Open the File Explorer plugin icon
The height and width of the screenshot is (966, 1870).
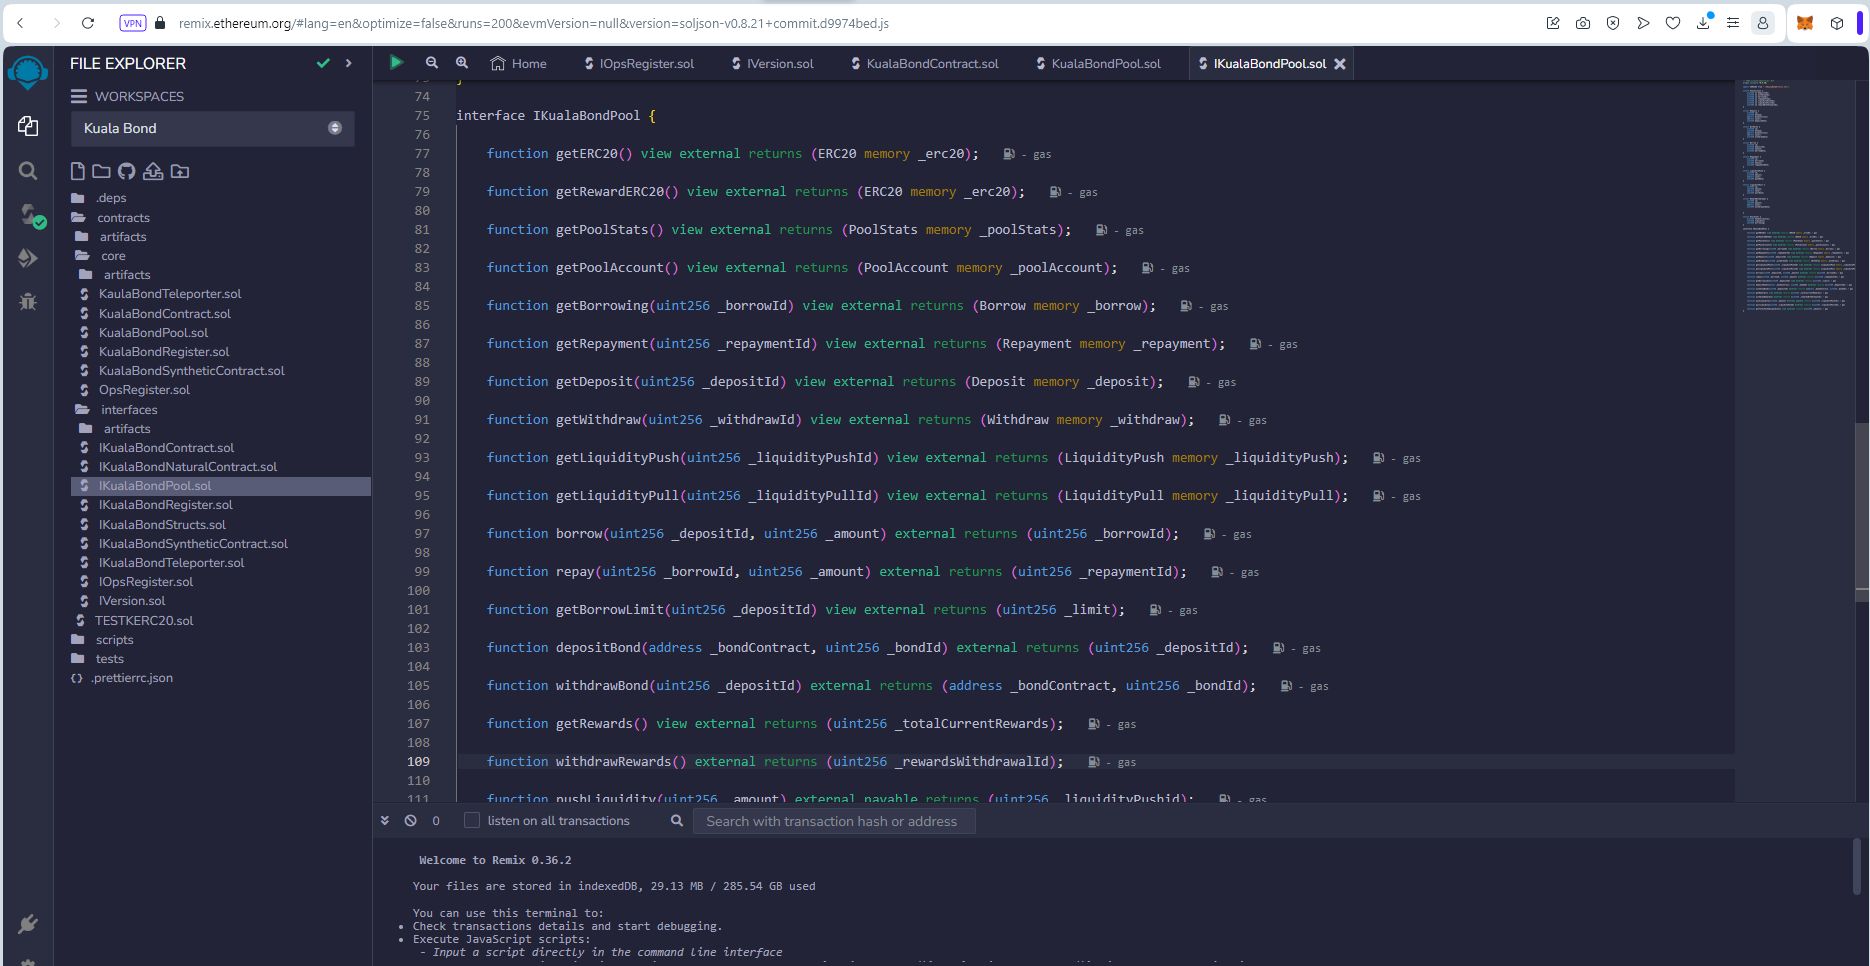(28, 126)
